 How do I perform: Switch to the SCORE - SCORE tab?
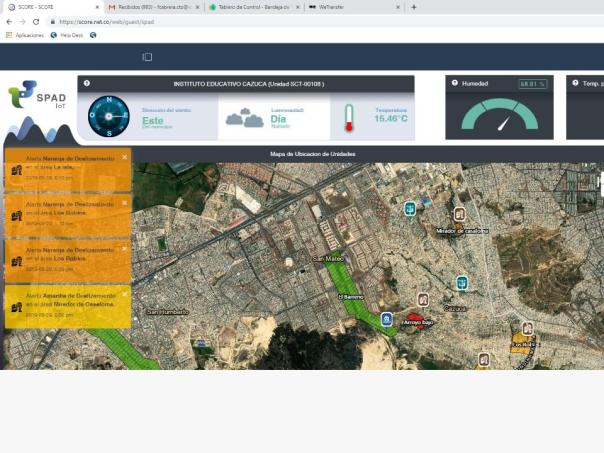(x=52, y=7)
